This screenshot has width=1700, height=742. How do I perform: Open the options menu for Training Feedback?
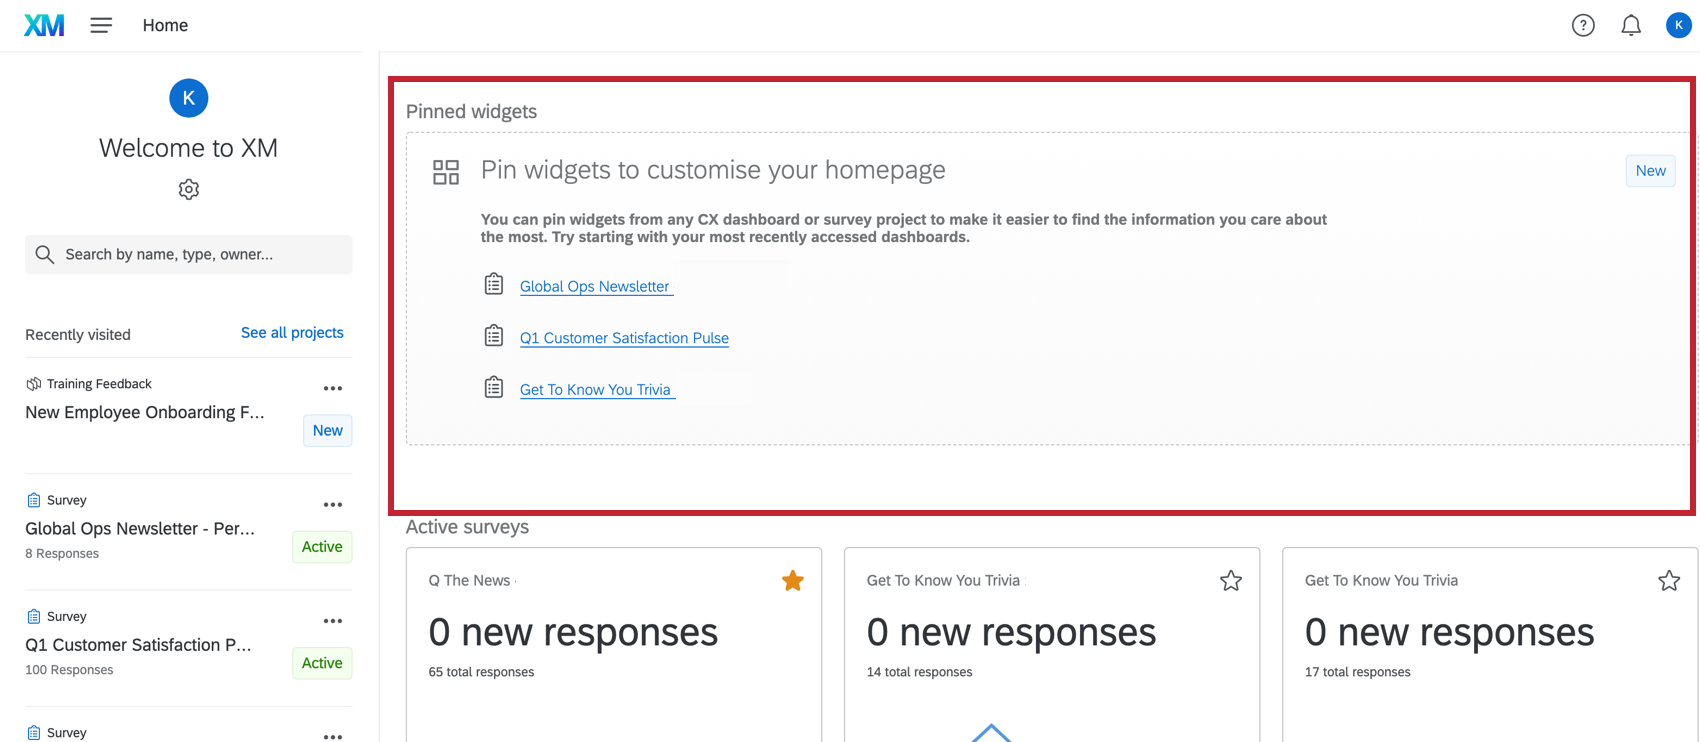pyautogui.click(x=332, y=387)
